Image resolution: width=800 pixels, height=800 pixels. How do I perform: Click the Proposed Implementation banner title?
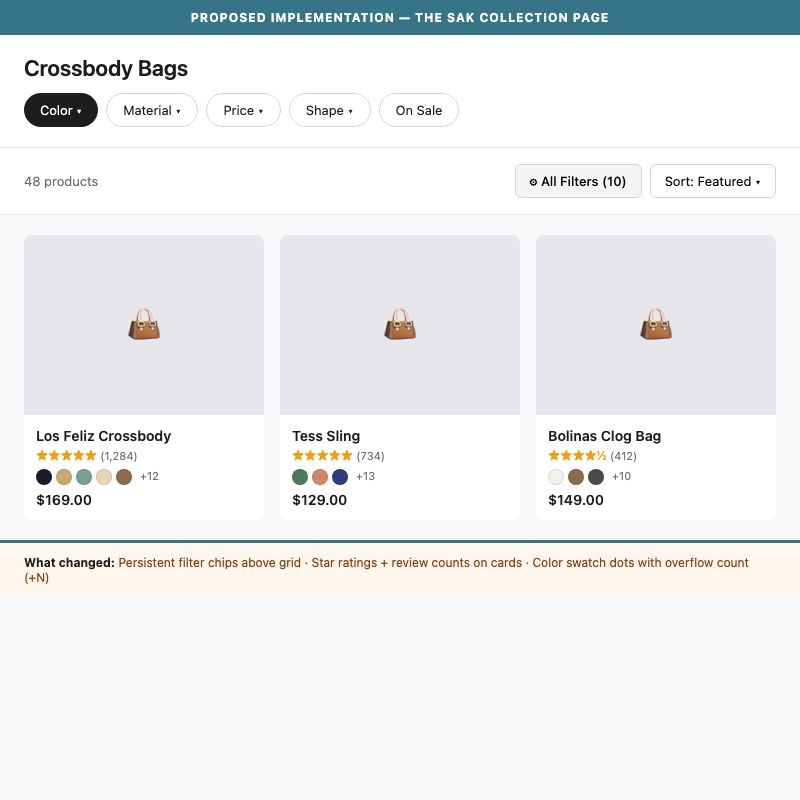400,18
